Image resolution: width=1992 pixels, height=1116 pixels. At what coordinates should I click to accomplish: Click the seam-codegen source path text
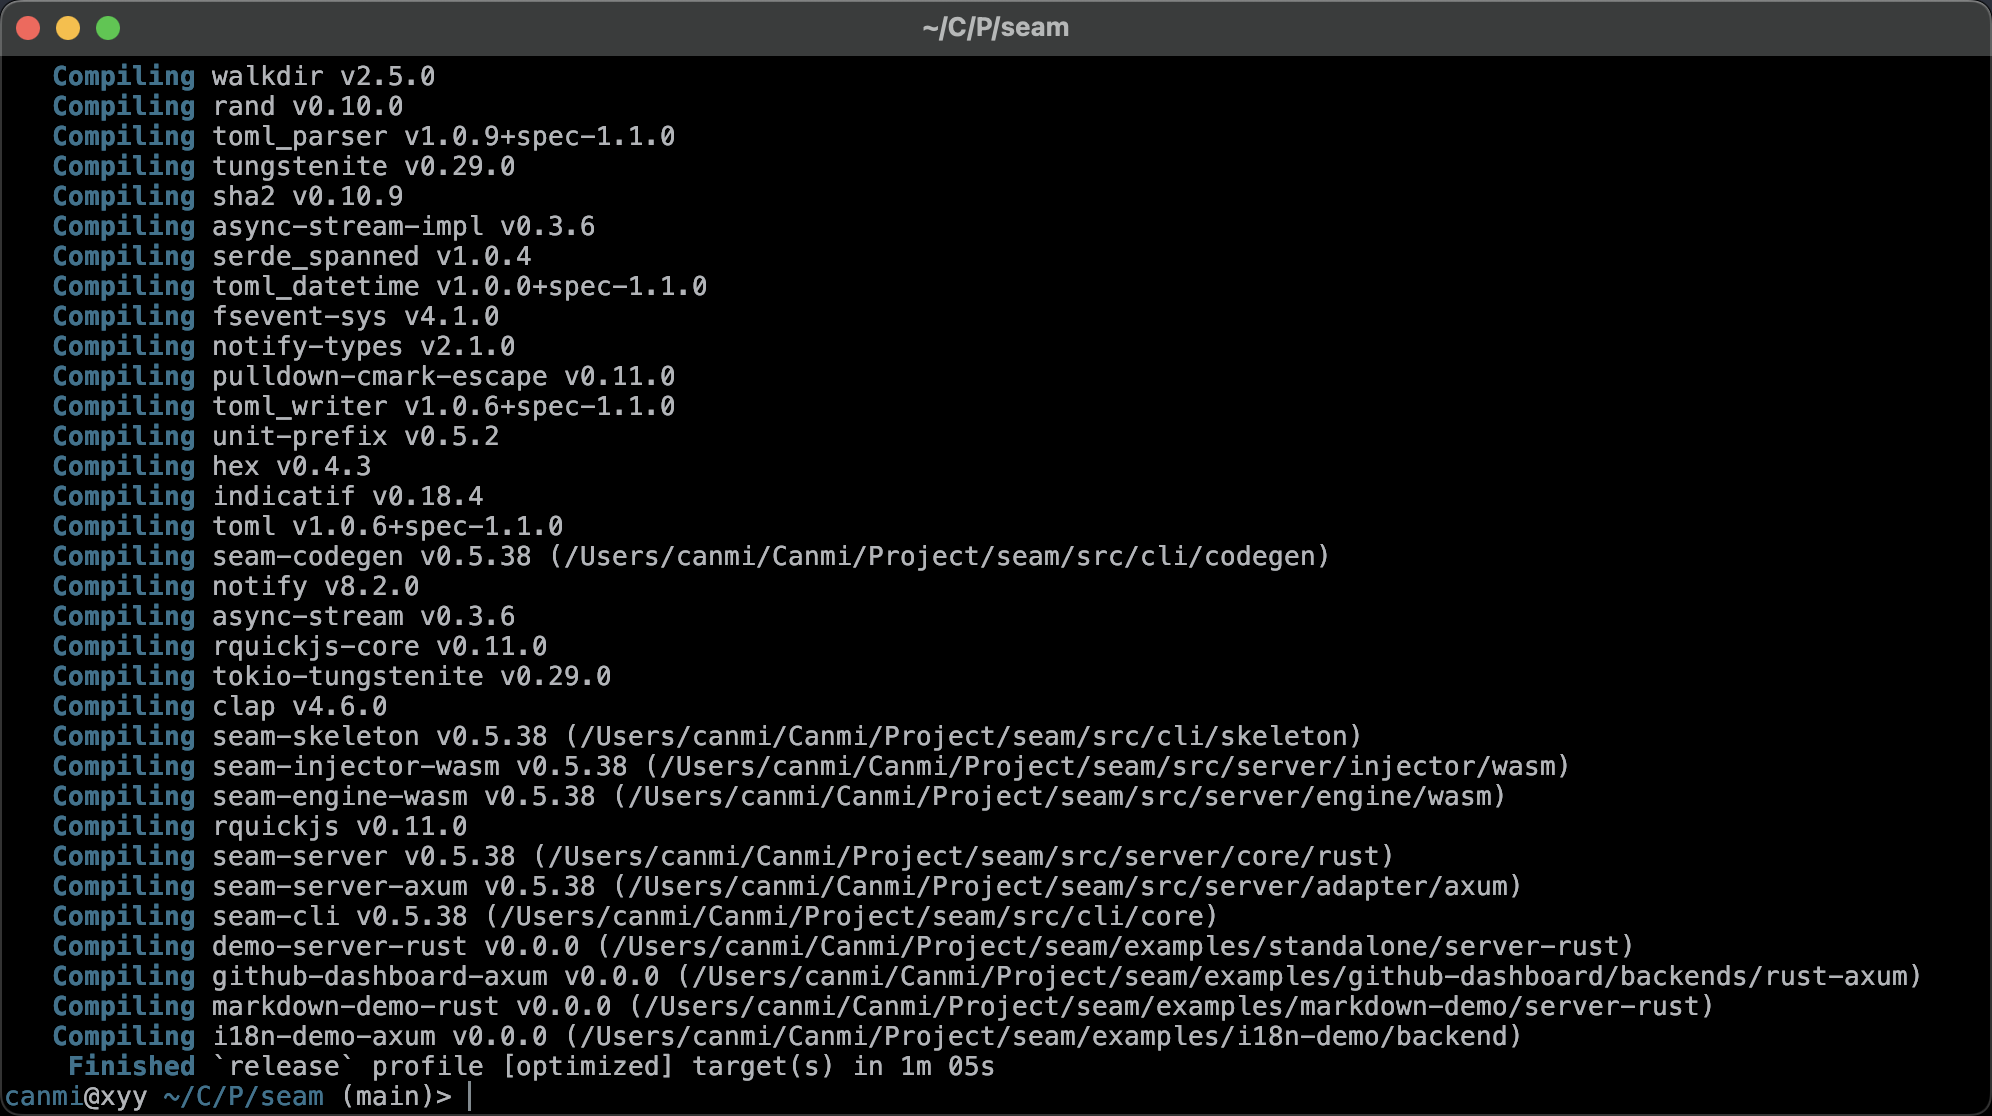coord(940,557)
